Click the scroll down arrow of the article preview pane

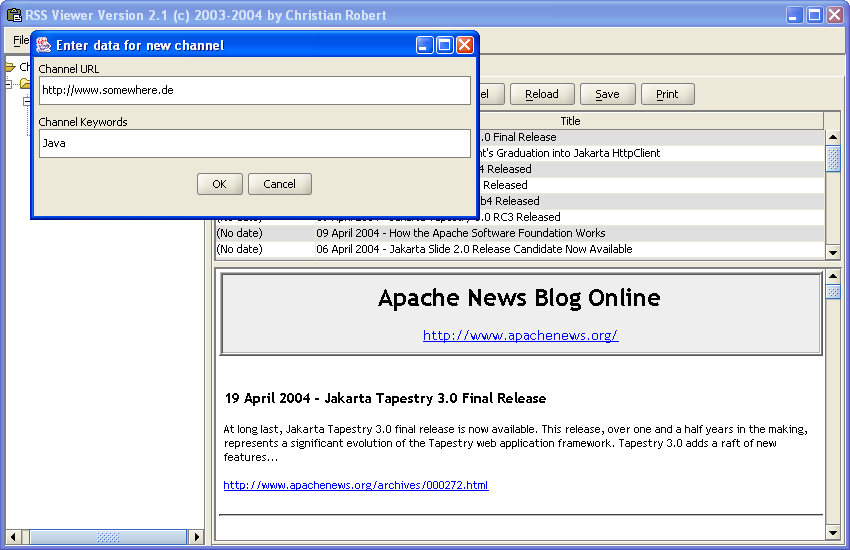click(833, 533)
